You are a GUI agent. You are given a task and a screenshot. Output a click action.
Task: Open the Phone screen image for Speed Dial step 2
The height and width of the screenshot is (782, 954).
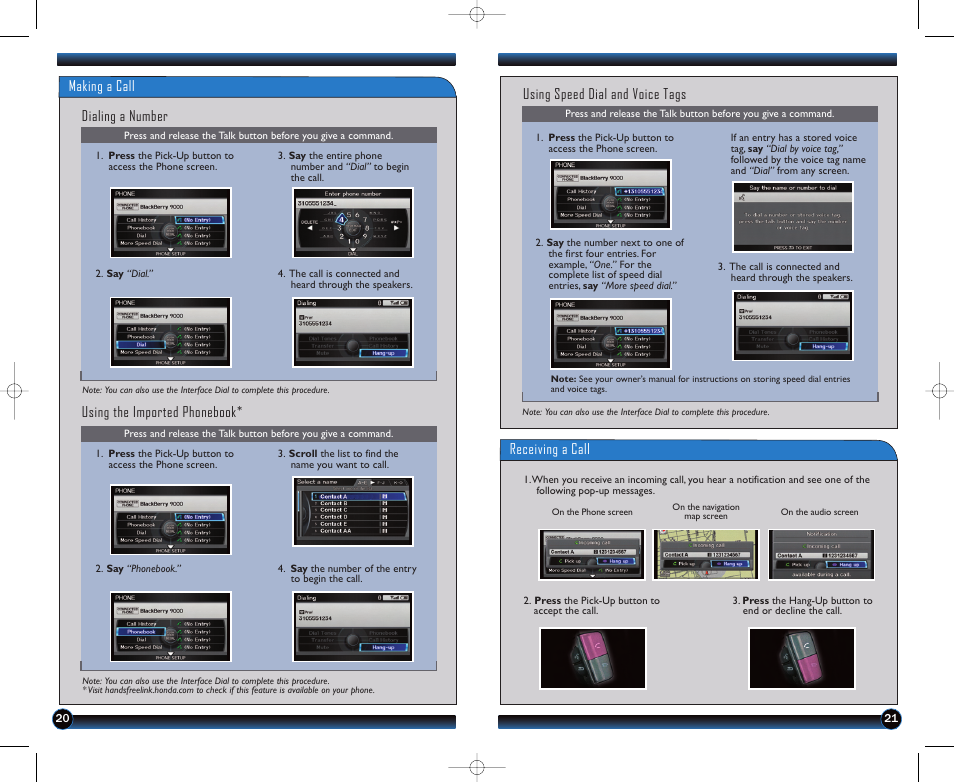pos(611,334)
